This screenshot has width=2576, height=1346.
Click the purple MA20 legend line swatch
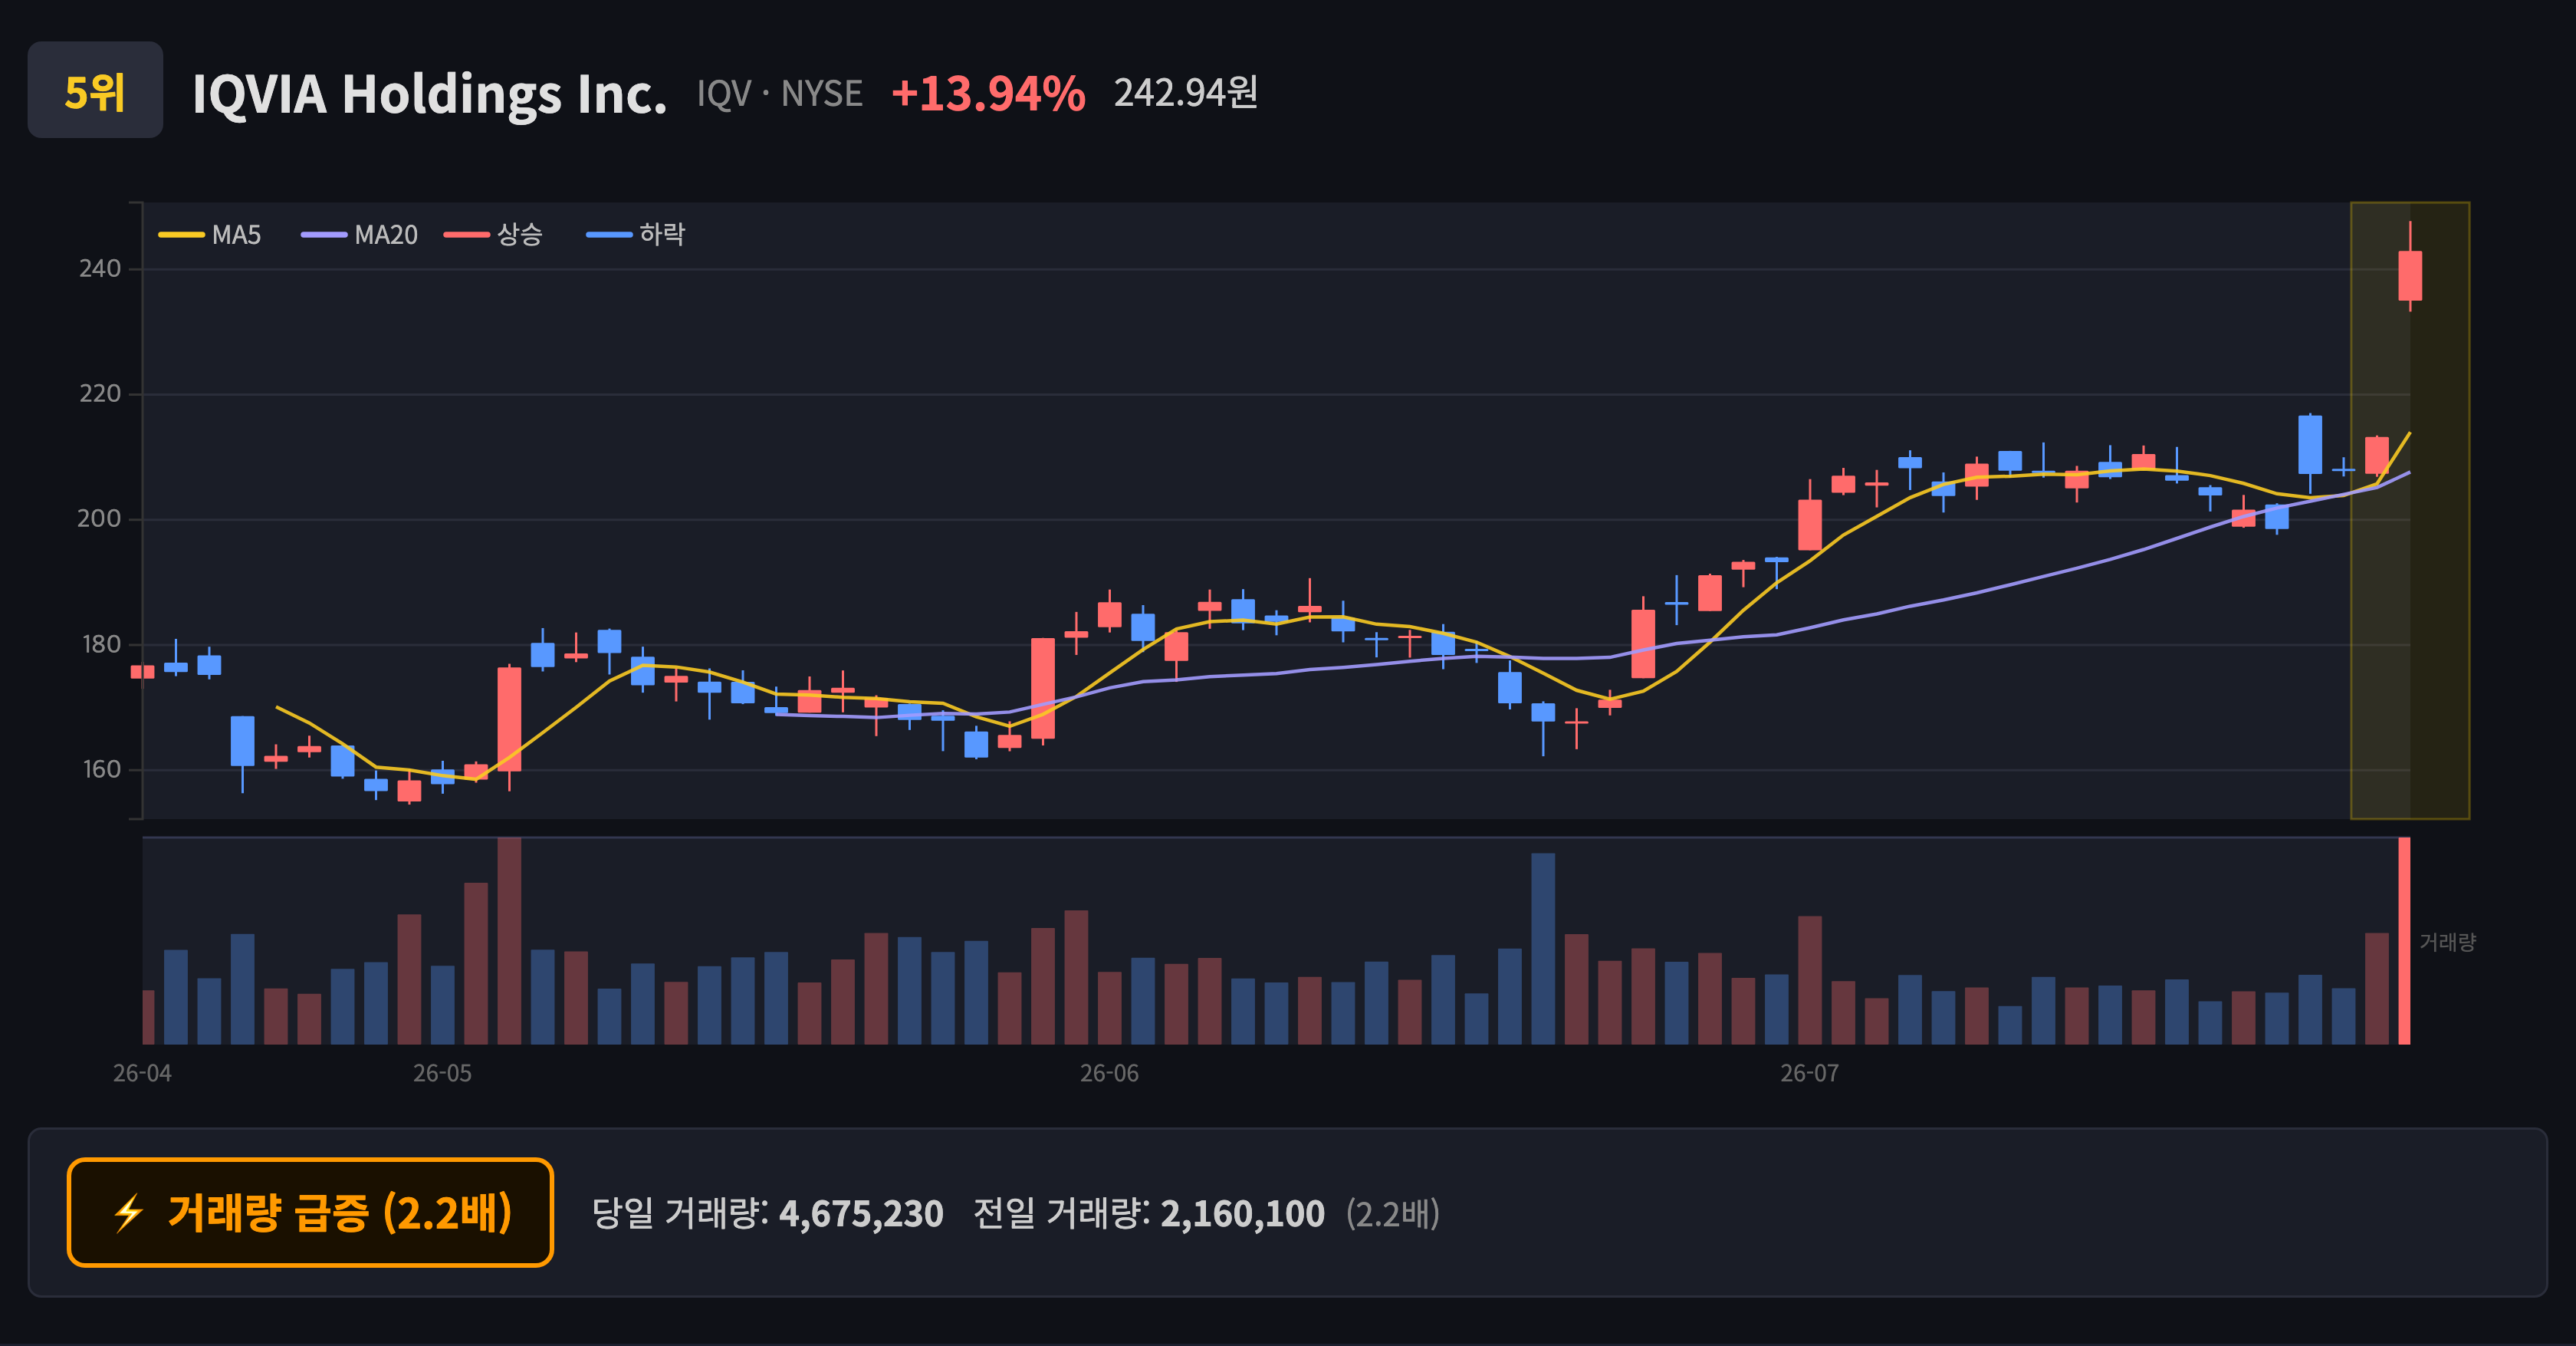pyautogui.click(x=324, y=235)
